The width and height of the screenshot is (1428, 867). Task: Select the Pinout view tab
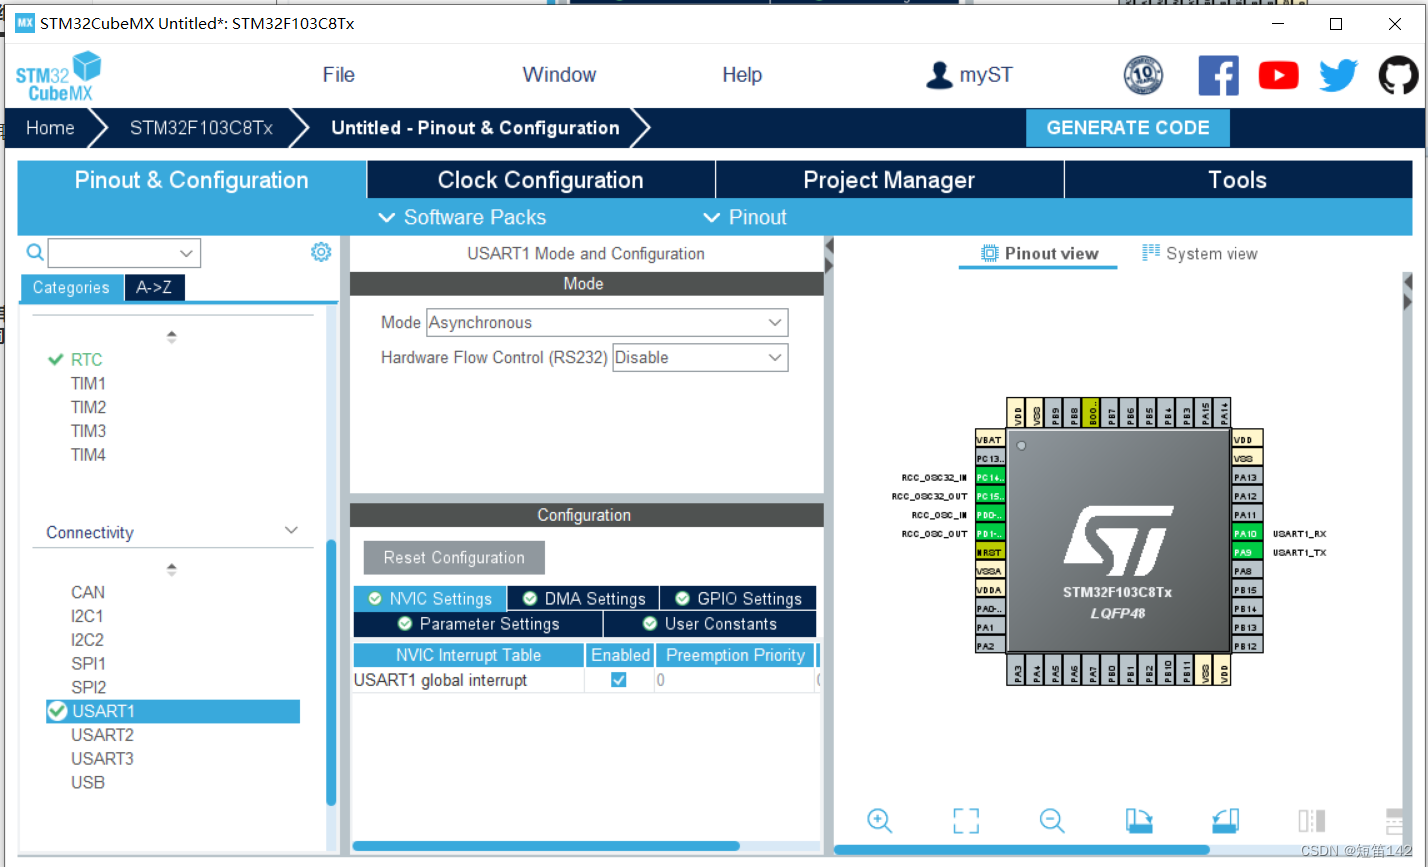click(x=1039, y=254)
